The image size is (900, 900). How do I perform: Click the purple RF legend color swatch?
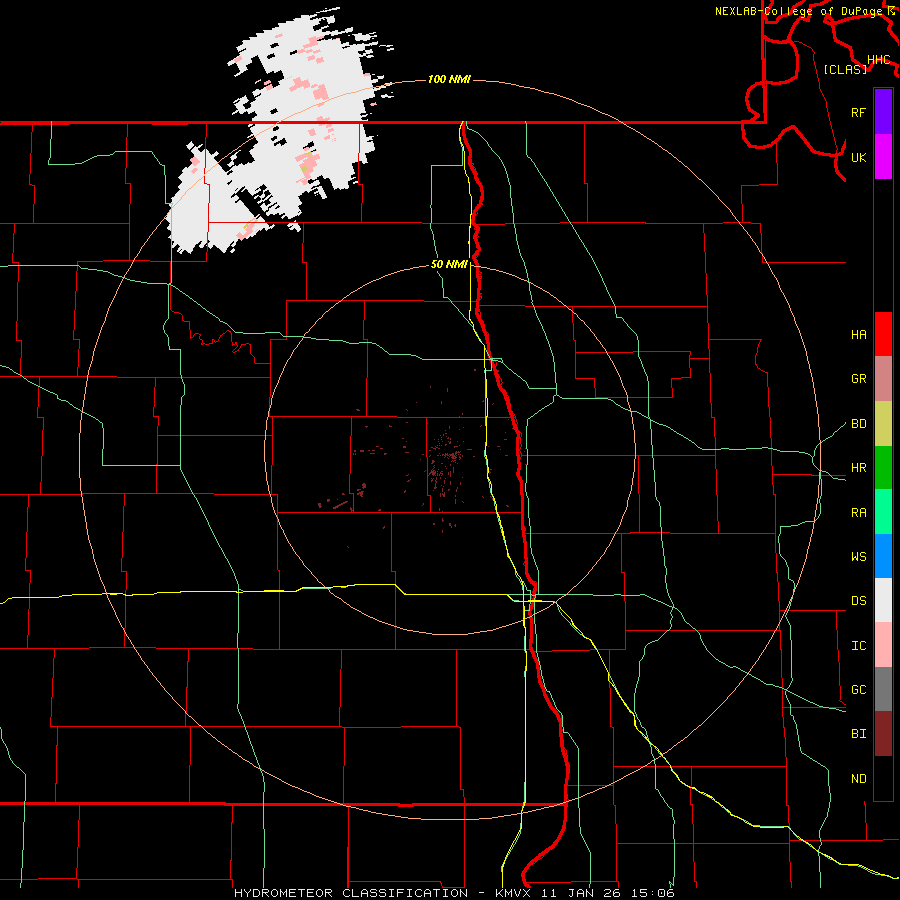883,112
